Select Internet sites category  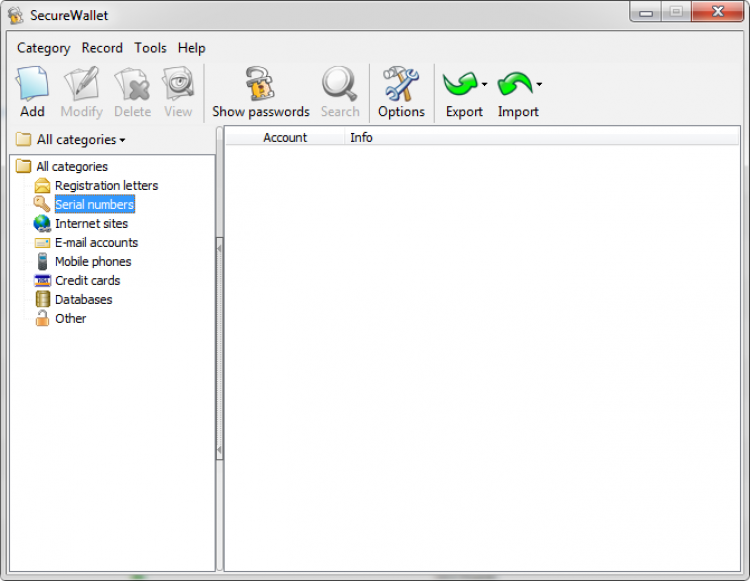pos(91,224)
